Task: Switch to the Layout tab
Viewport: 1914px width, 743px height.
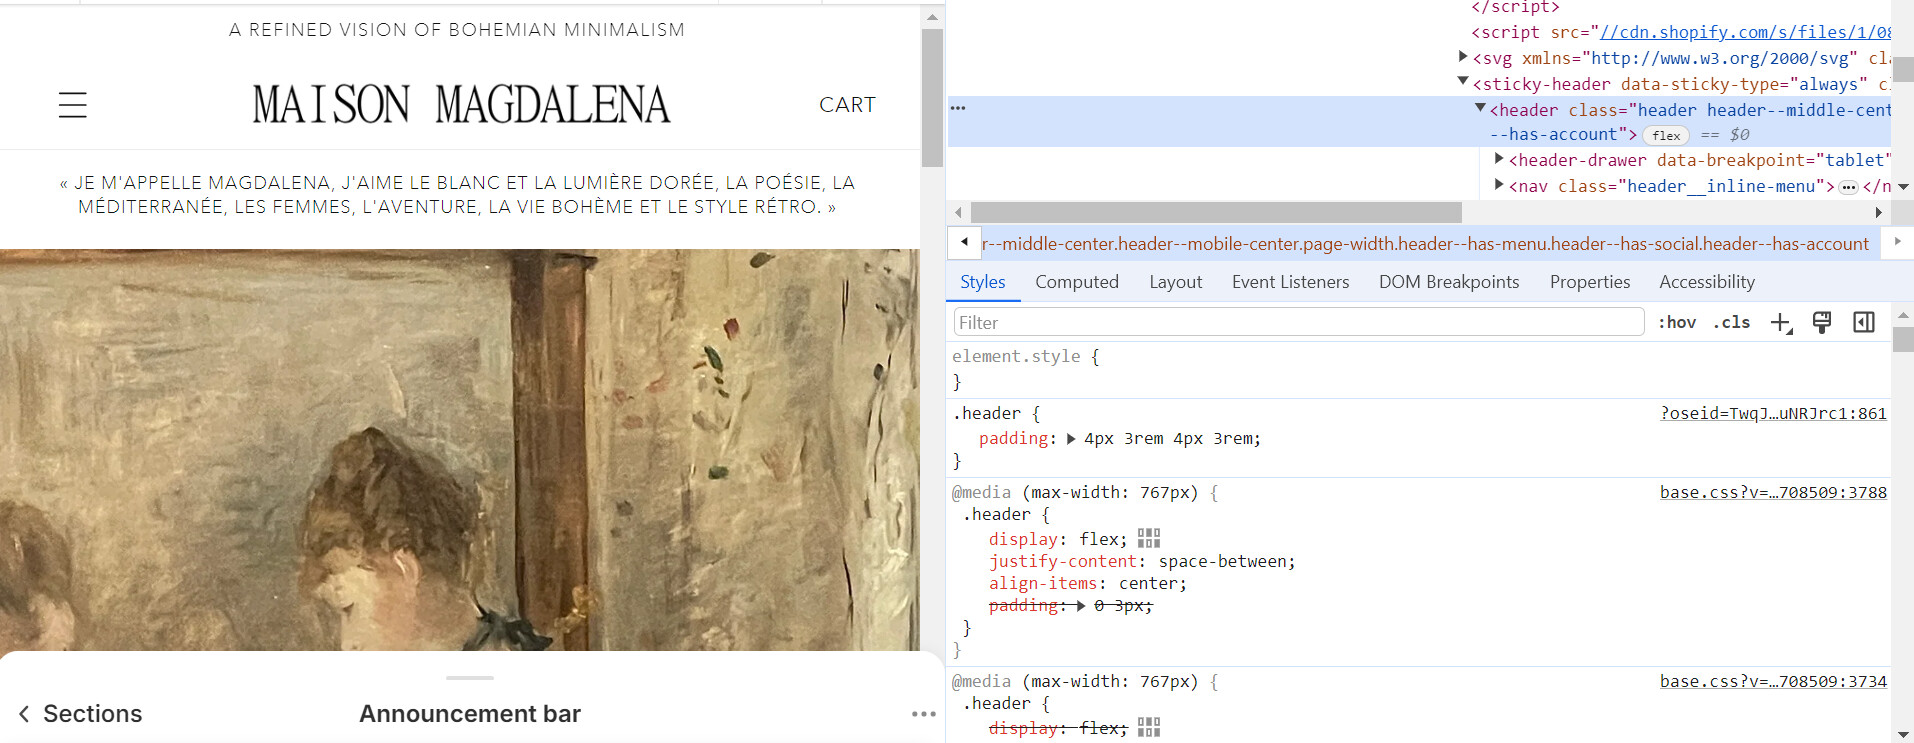Action: [1176, 282]
